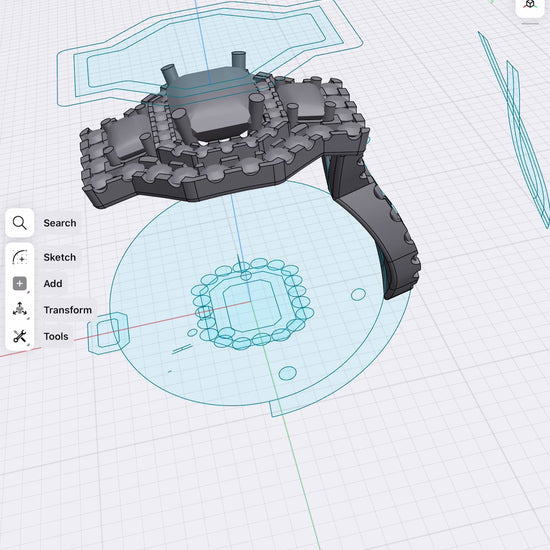
Task: Select the inner octagon sketch at origin
Action: [248, 306]
